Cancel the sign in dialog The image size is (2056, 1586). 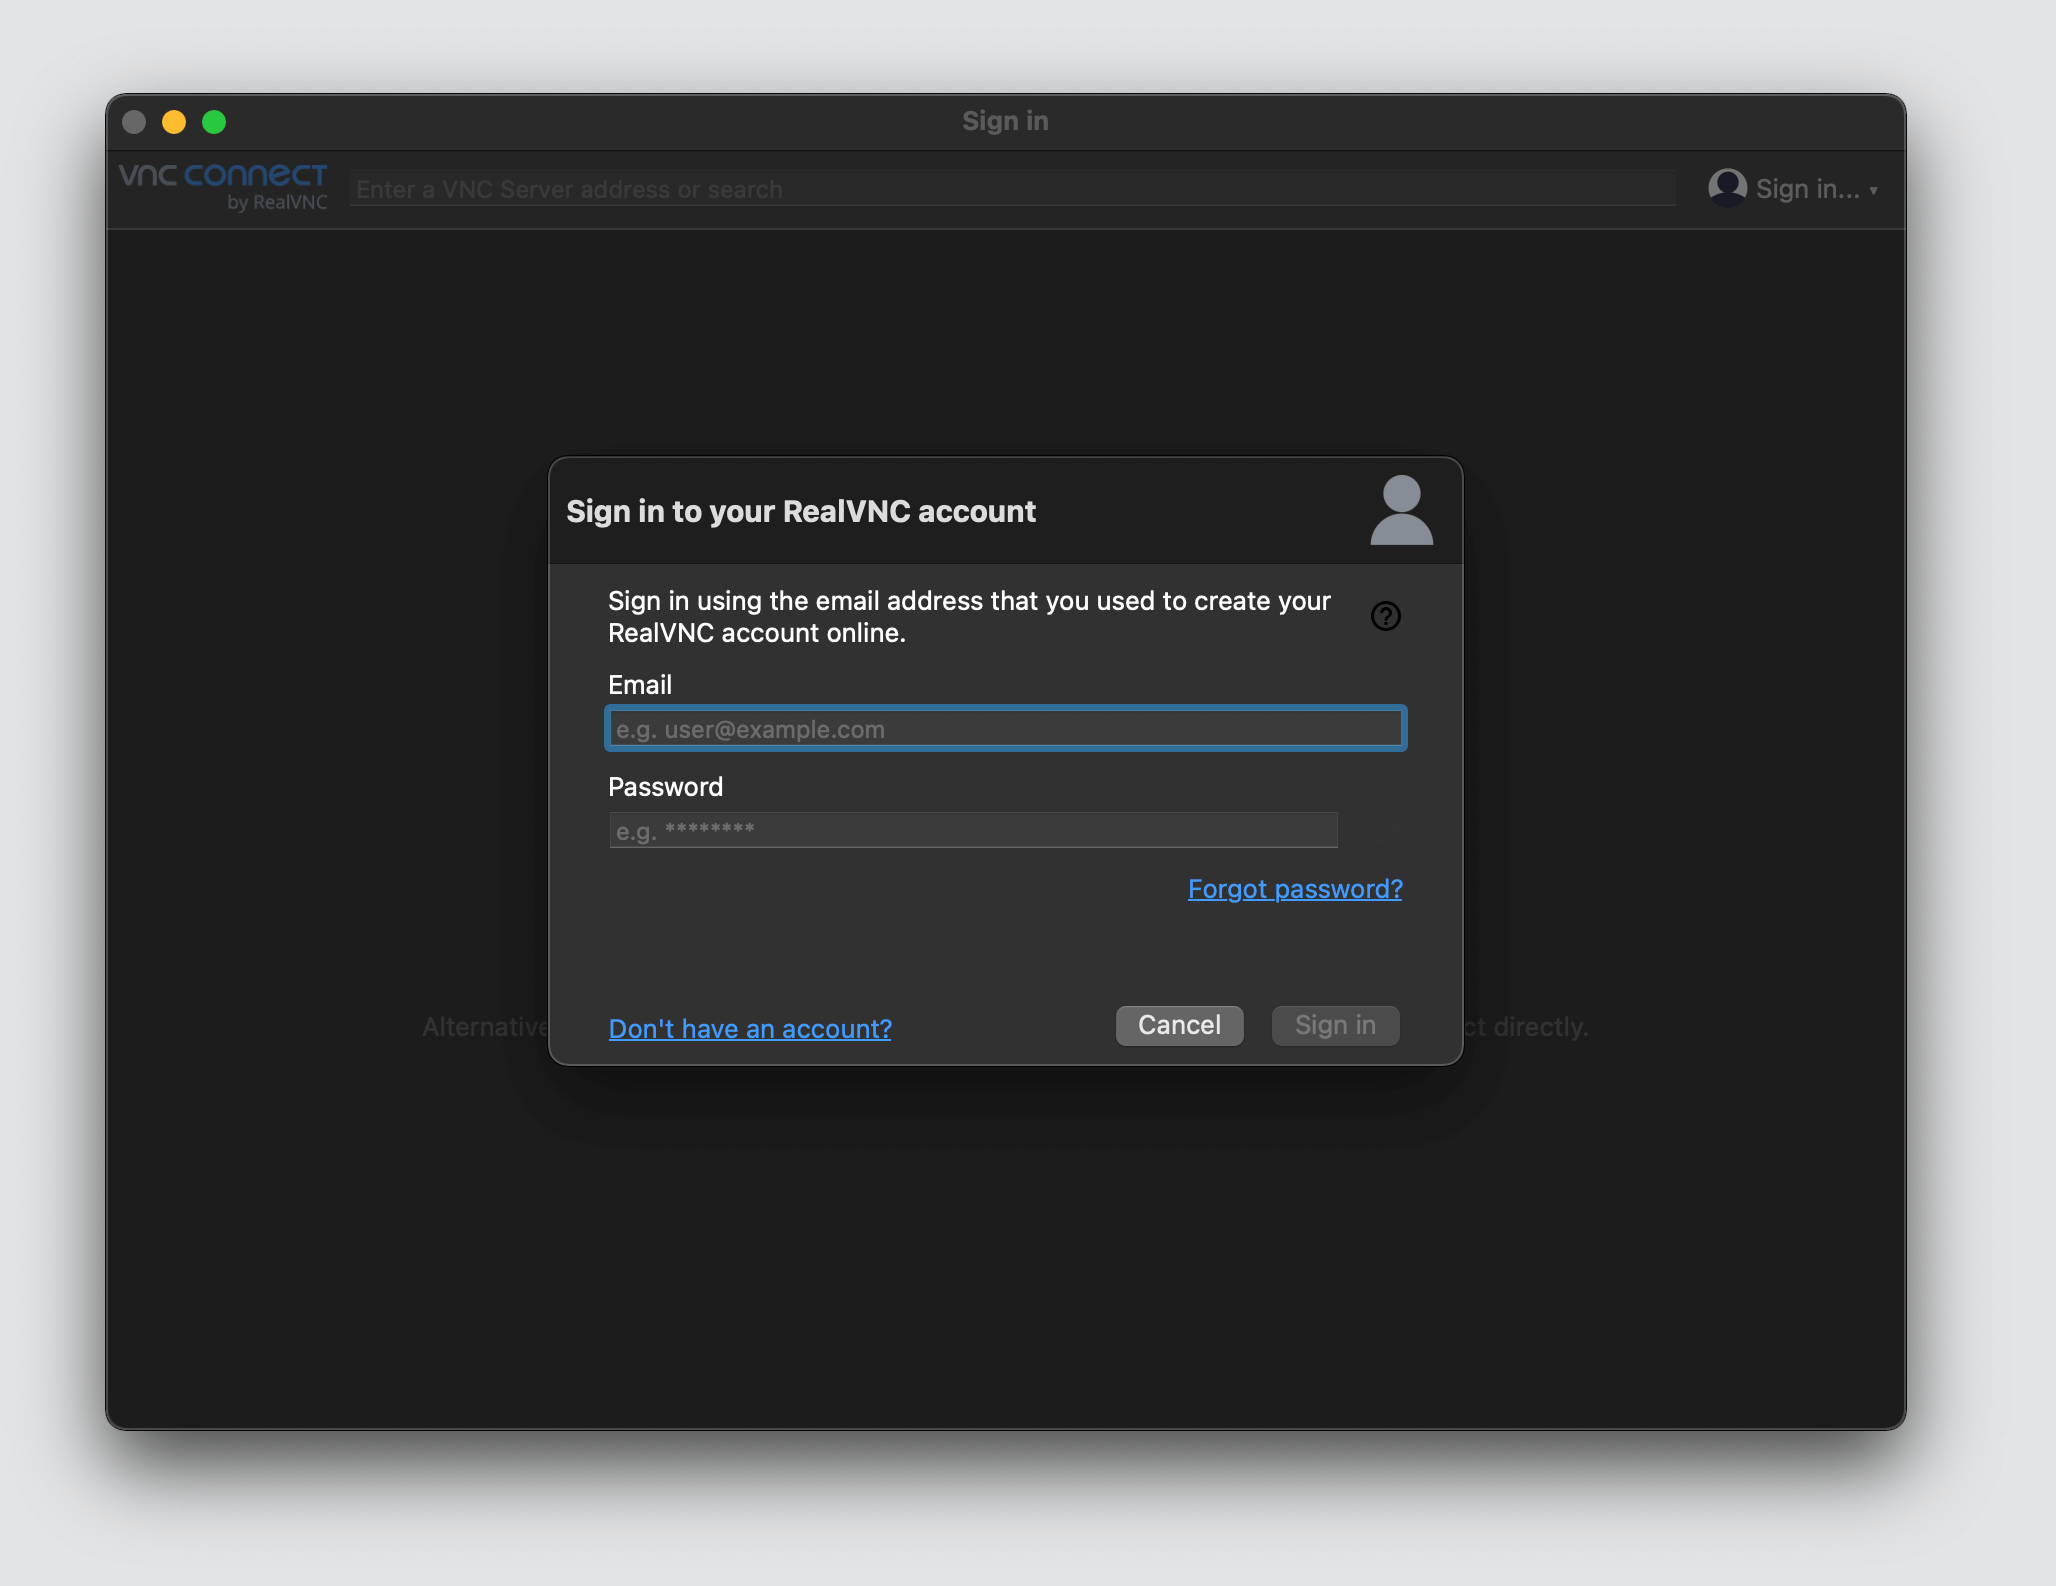(1179, 1026)
